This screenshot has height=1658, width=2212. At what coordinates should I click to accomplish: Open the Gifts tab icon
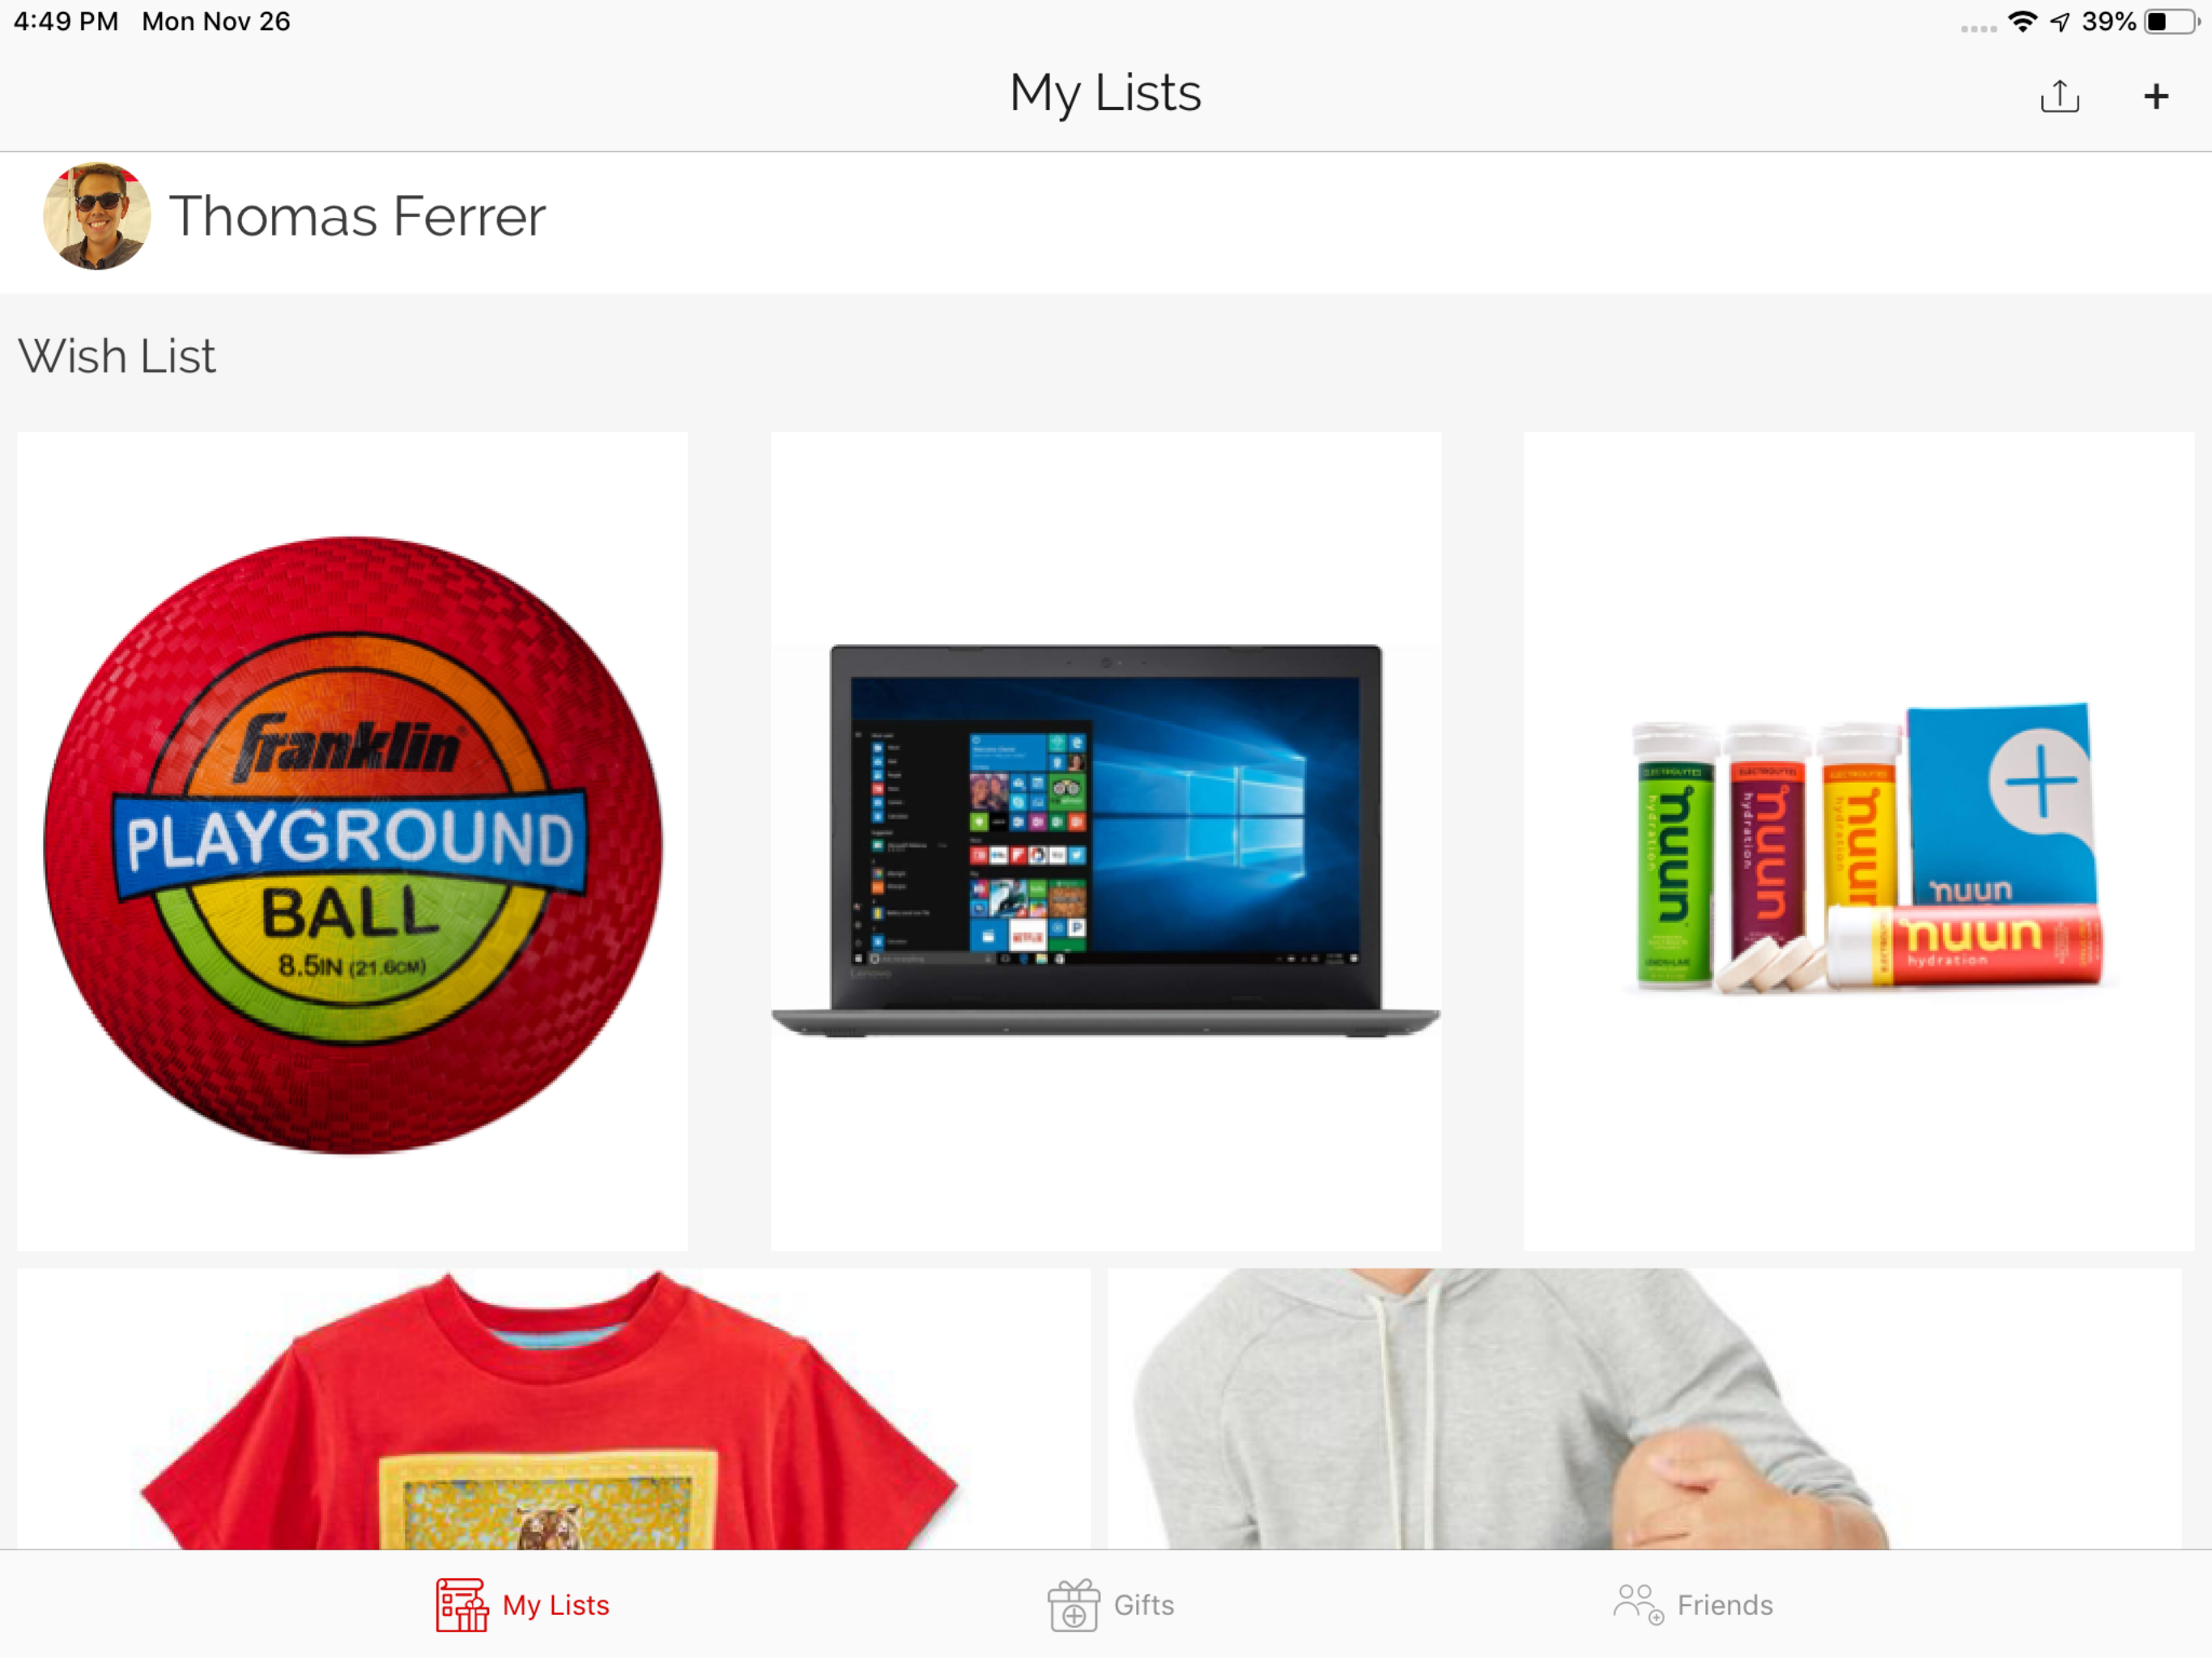click(1073, 1605)
